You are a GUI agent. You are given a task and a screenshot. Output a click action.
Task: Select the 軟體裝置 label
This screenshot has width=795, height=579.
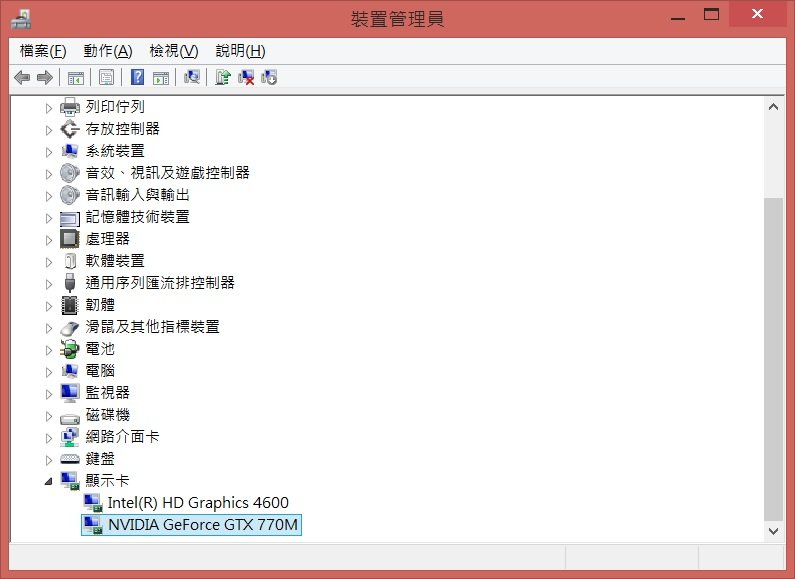(115, 261)
